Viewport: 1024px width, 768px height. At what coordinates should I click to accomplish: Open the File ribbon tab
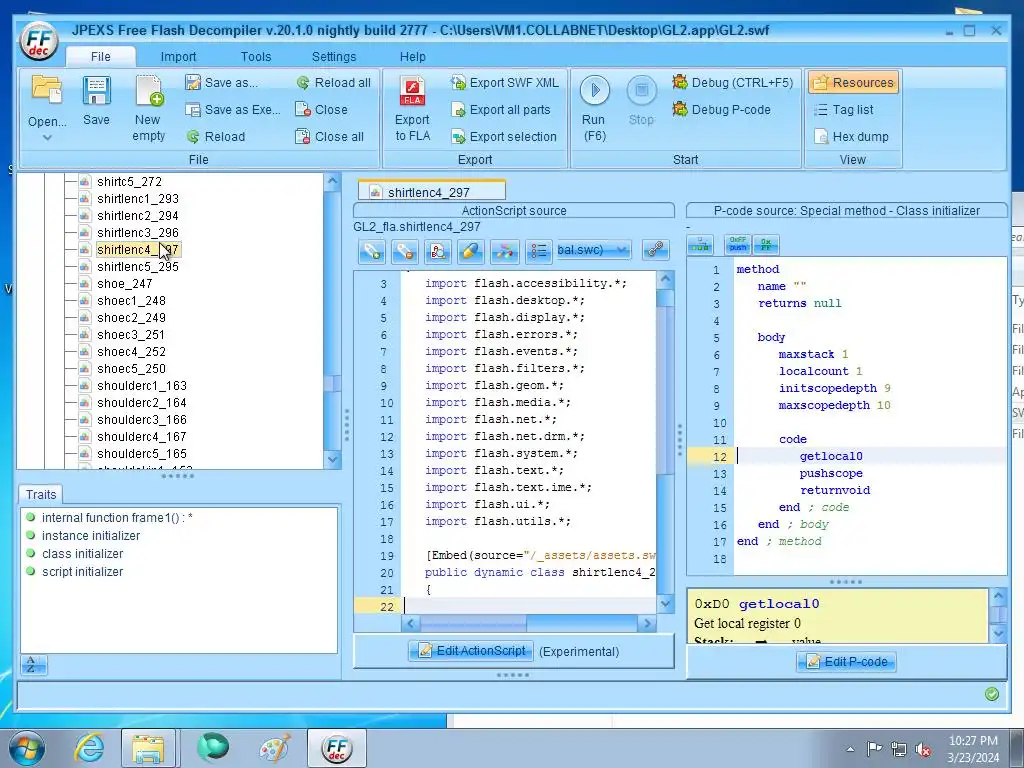pos(101,56)
